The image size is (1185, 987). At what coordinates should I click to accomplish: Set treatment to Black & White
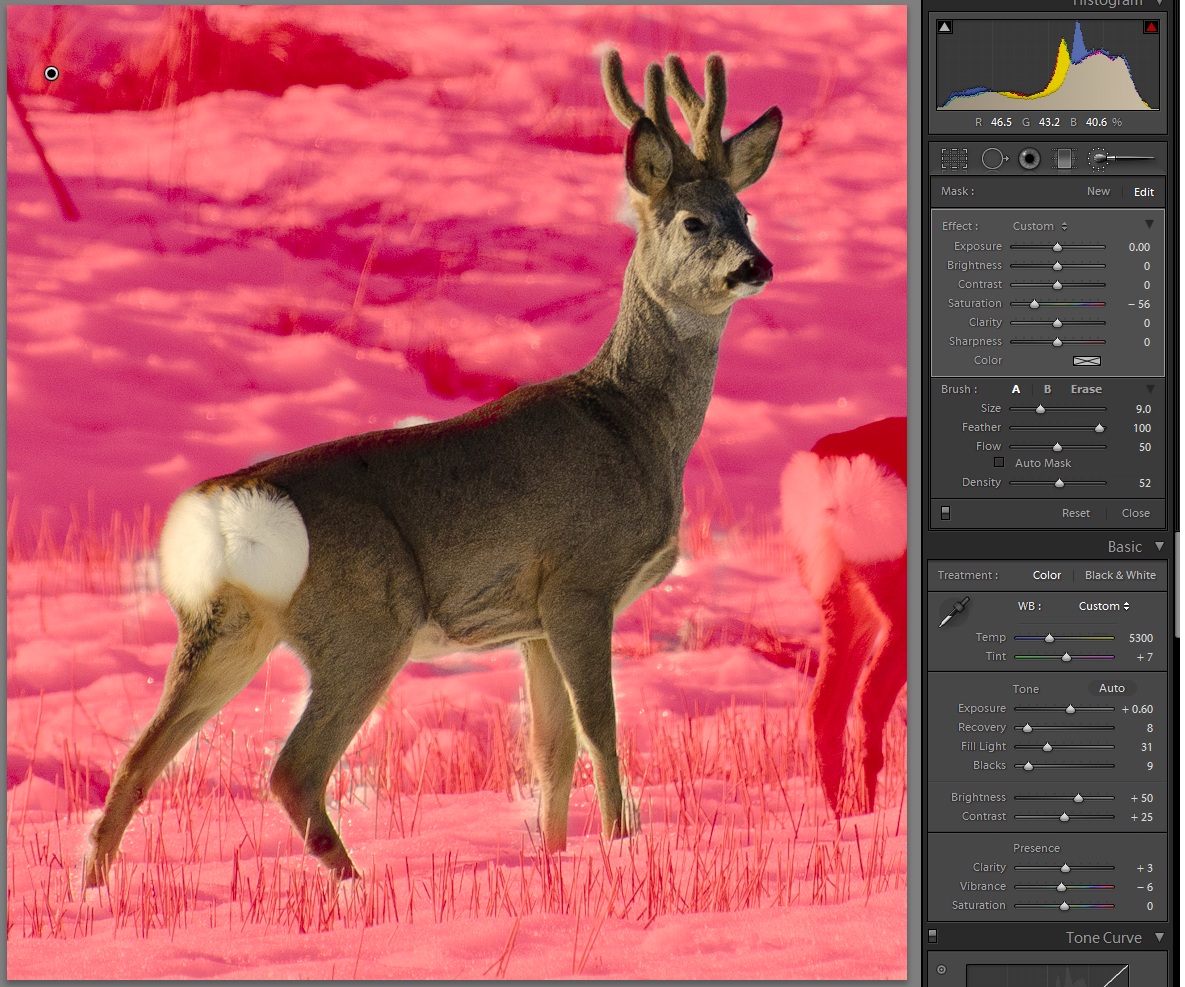pos(1120,575)
